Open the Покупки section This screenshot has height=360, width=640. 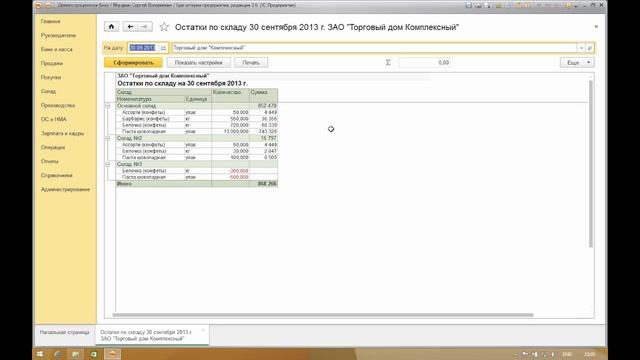point(51,77)
